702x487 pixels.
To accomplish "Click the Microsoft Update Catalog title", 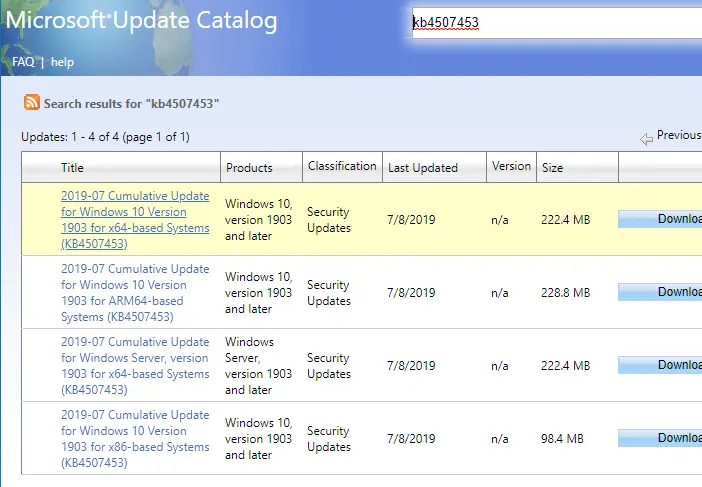I will [141, 20].
